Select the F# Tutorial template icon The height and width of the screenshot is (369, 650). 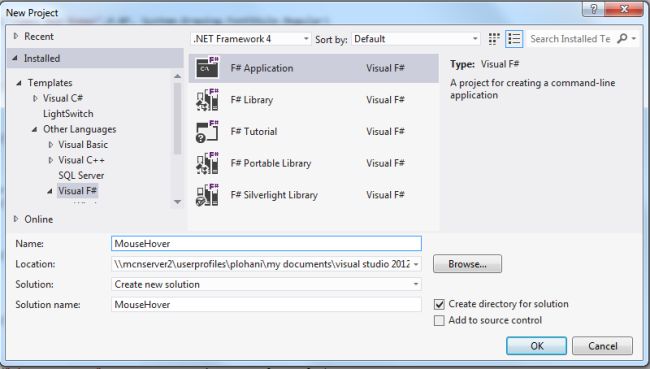coord(207,131)
